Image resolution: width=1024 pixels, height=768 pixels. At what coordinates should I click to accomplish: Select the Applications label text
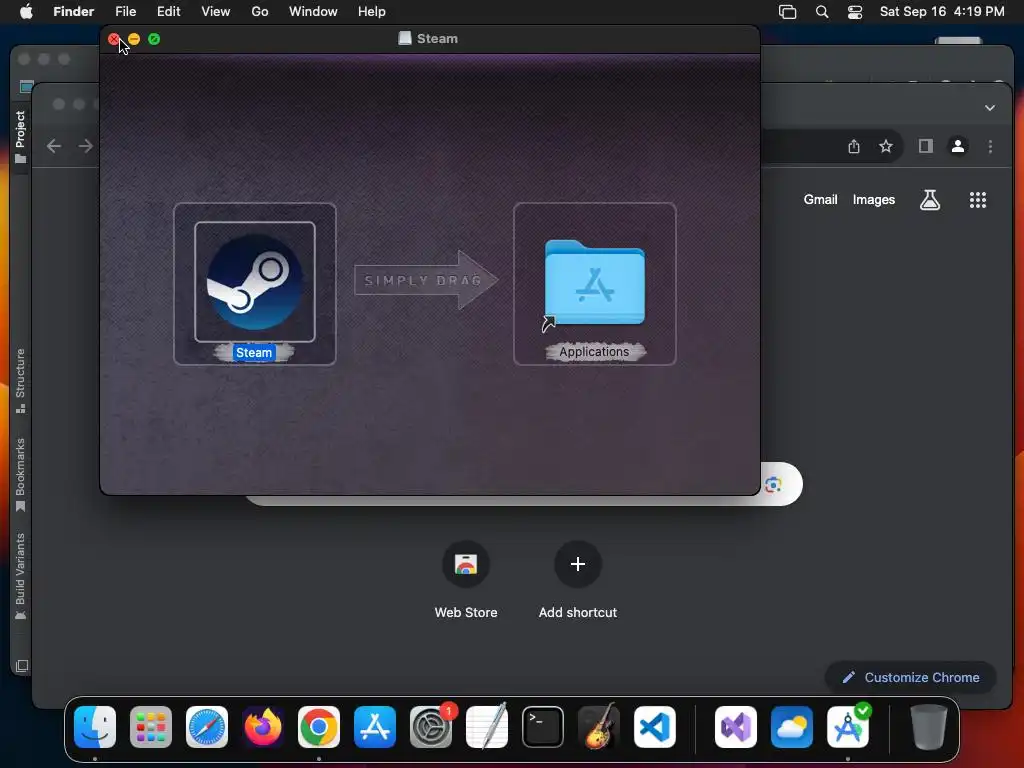[594, 352]
